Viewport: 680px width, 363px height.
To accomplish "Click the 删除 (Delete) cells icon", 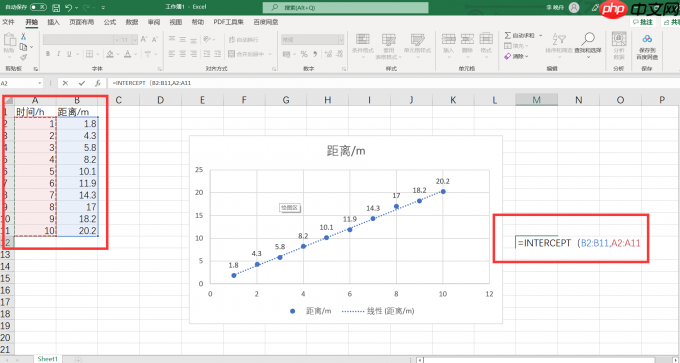I will [x=467, y=39].
